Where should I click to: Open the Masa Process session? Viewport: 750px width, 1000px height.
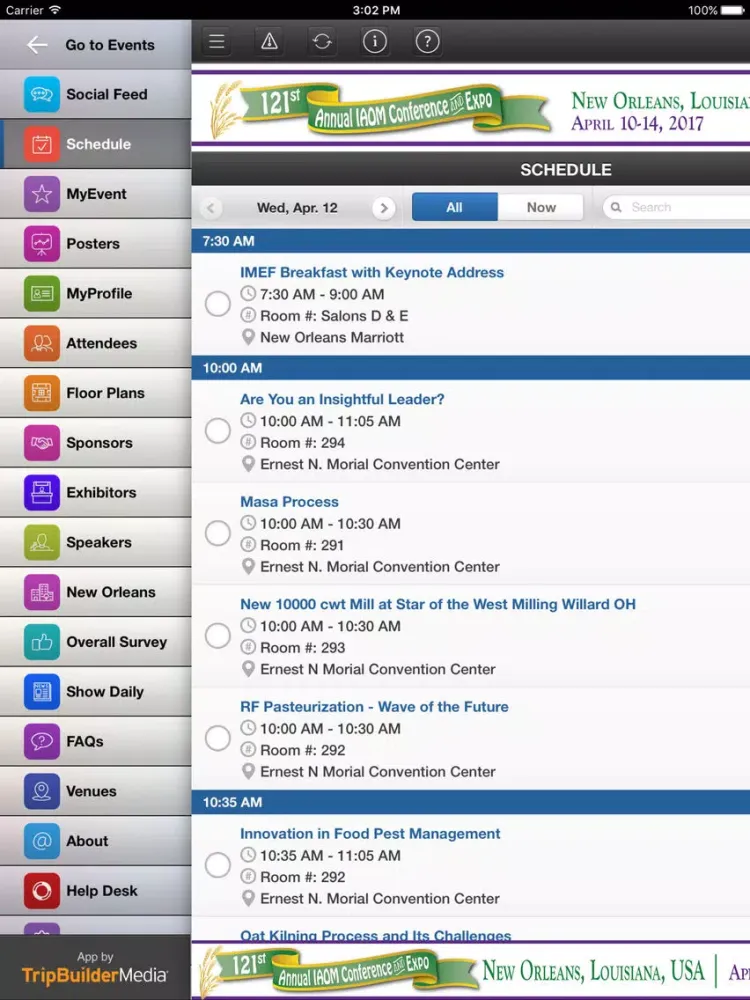tap(289, 502)
